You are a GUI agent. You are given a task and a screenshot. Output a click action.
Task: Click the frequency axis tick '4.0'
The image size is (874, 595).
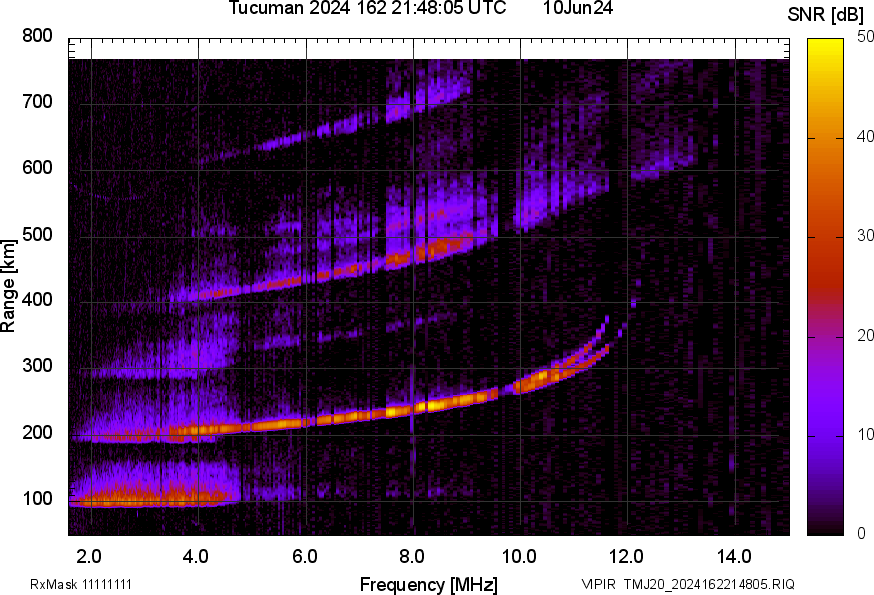click(196, 557)
